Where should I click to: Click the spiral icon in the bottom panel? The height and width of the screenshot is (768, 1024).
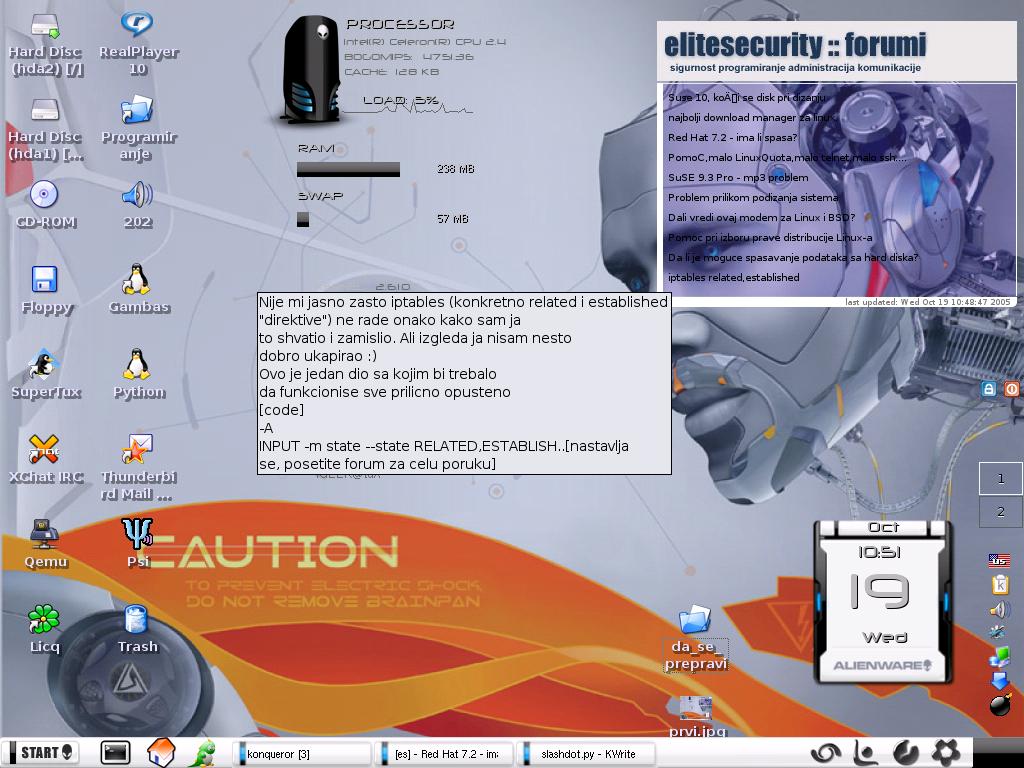[x=825, y=753]
